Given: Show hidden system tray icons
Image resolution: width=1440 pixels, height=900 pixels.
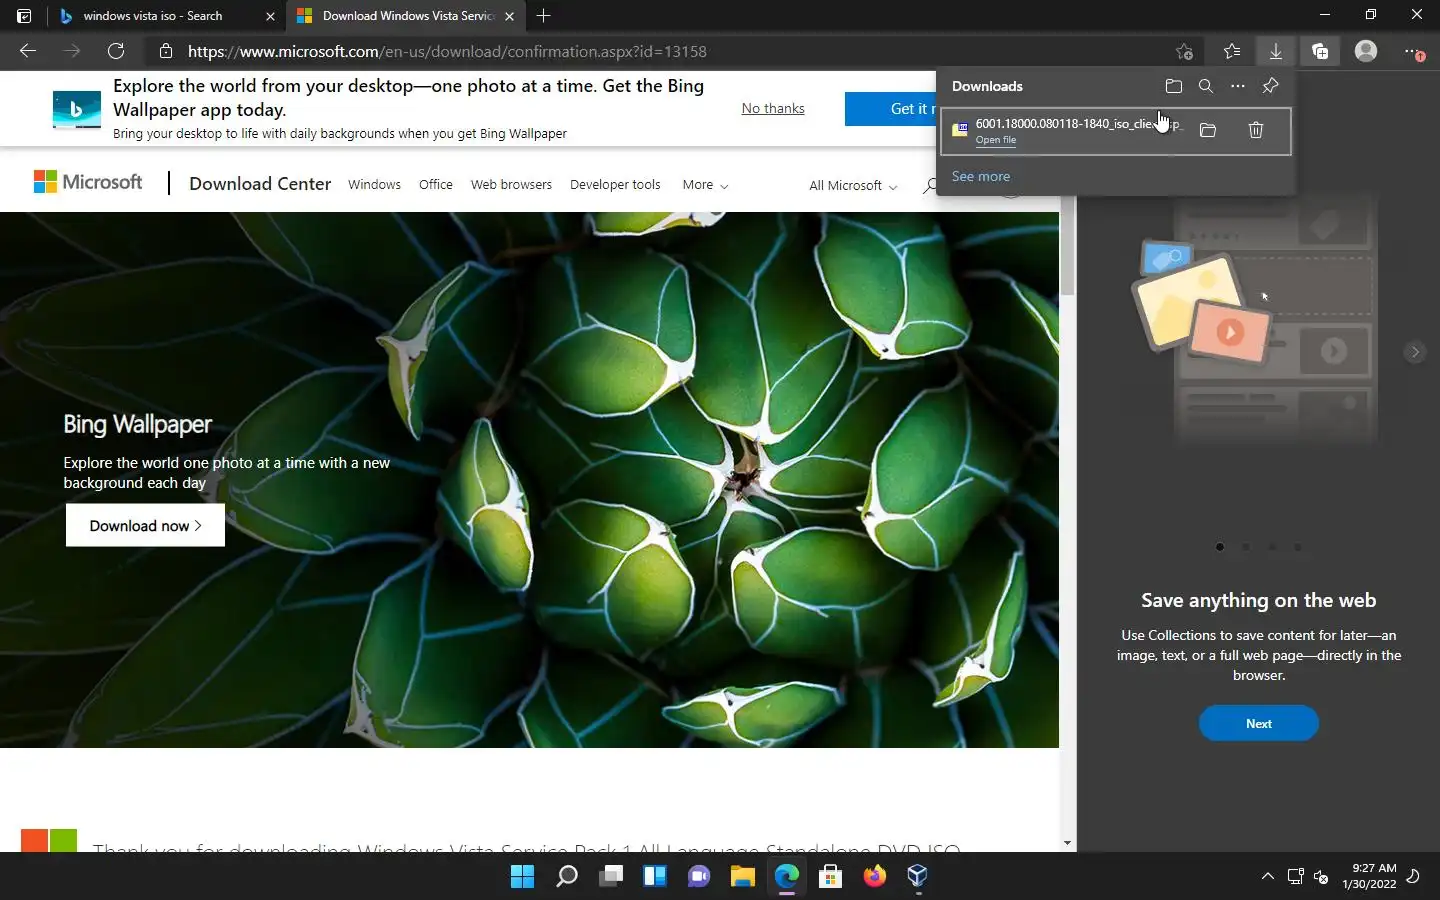Looking at the screenshot, I should (x=1268, y=877).
